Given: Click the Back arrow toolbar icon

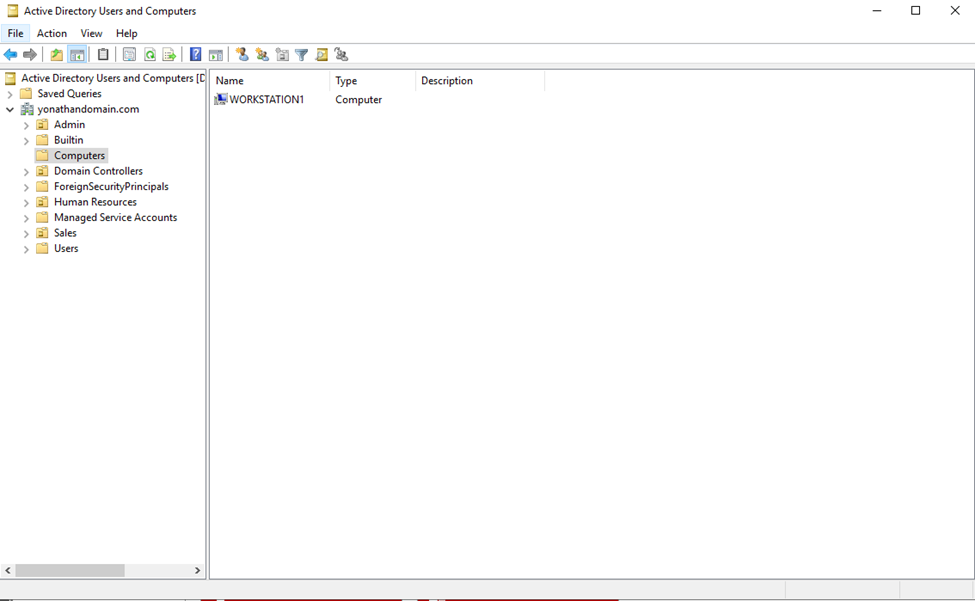Looking at the screenshot, I should 11,55.
